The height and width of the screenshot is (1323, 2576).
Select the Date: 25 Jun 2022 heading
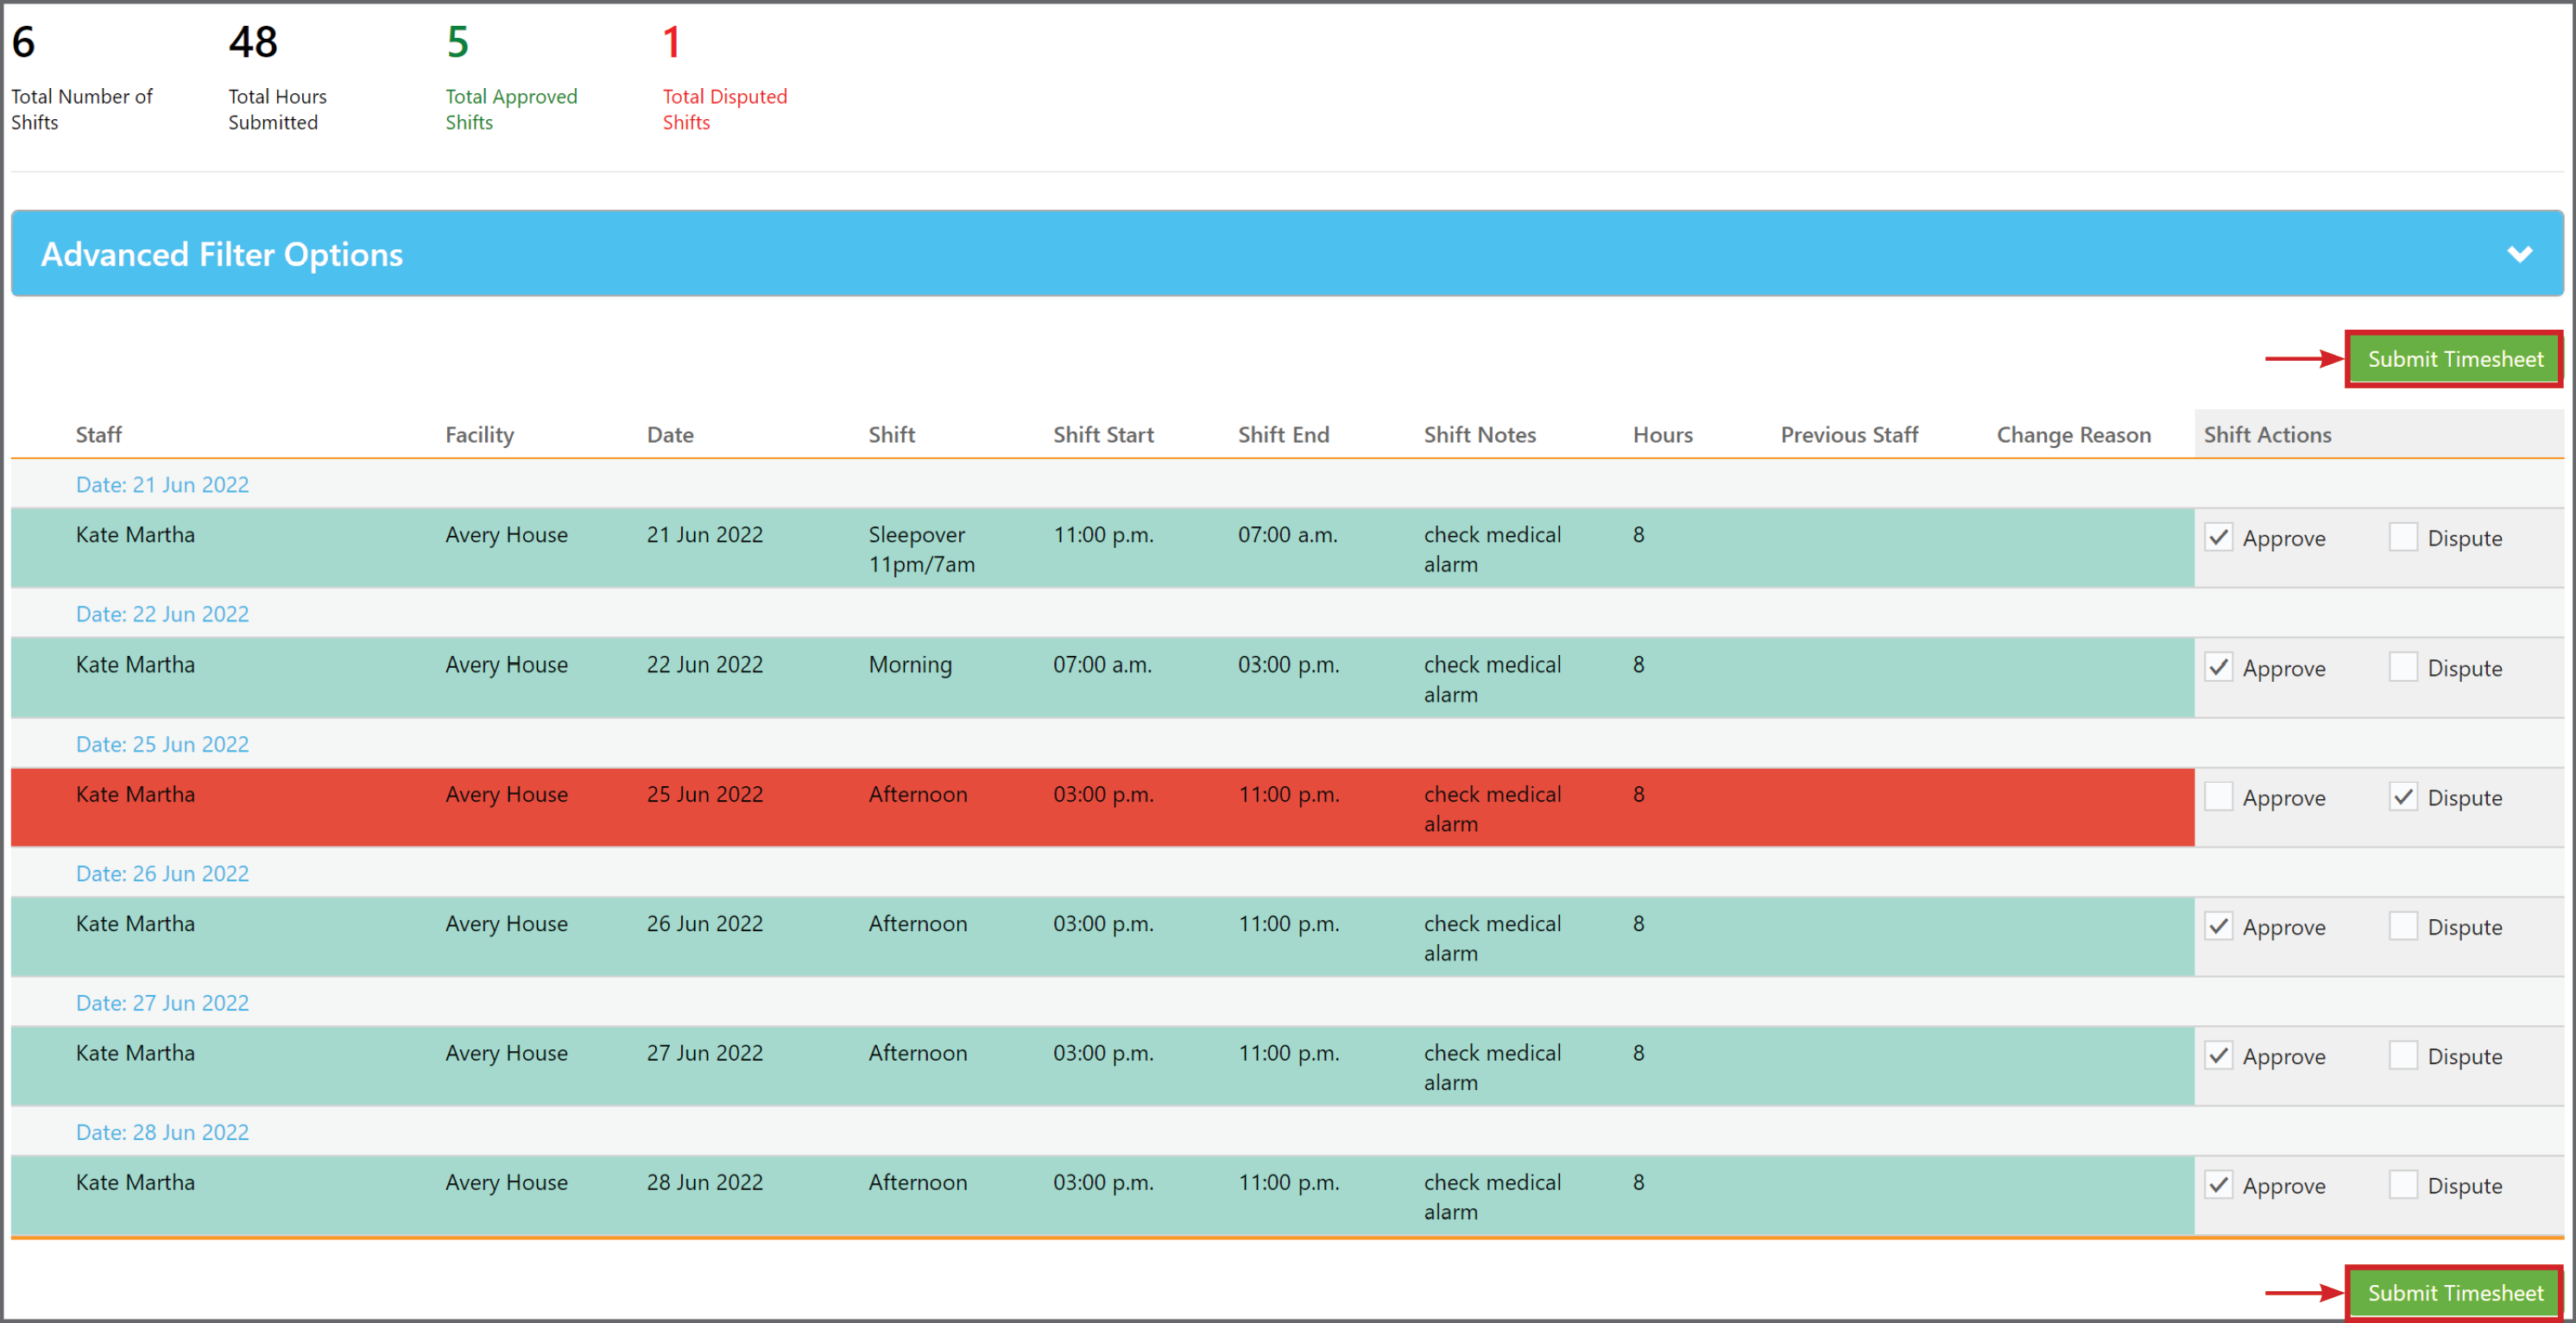(x=162, y=744)
